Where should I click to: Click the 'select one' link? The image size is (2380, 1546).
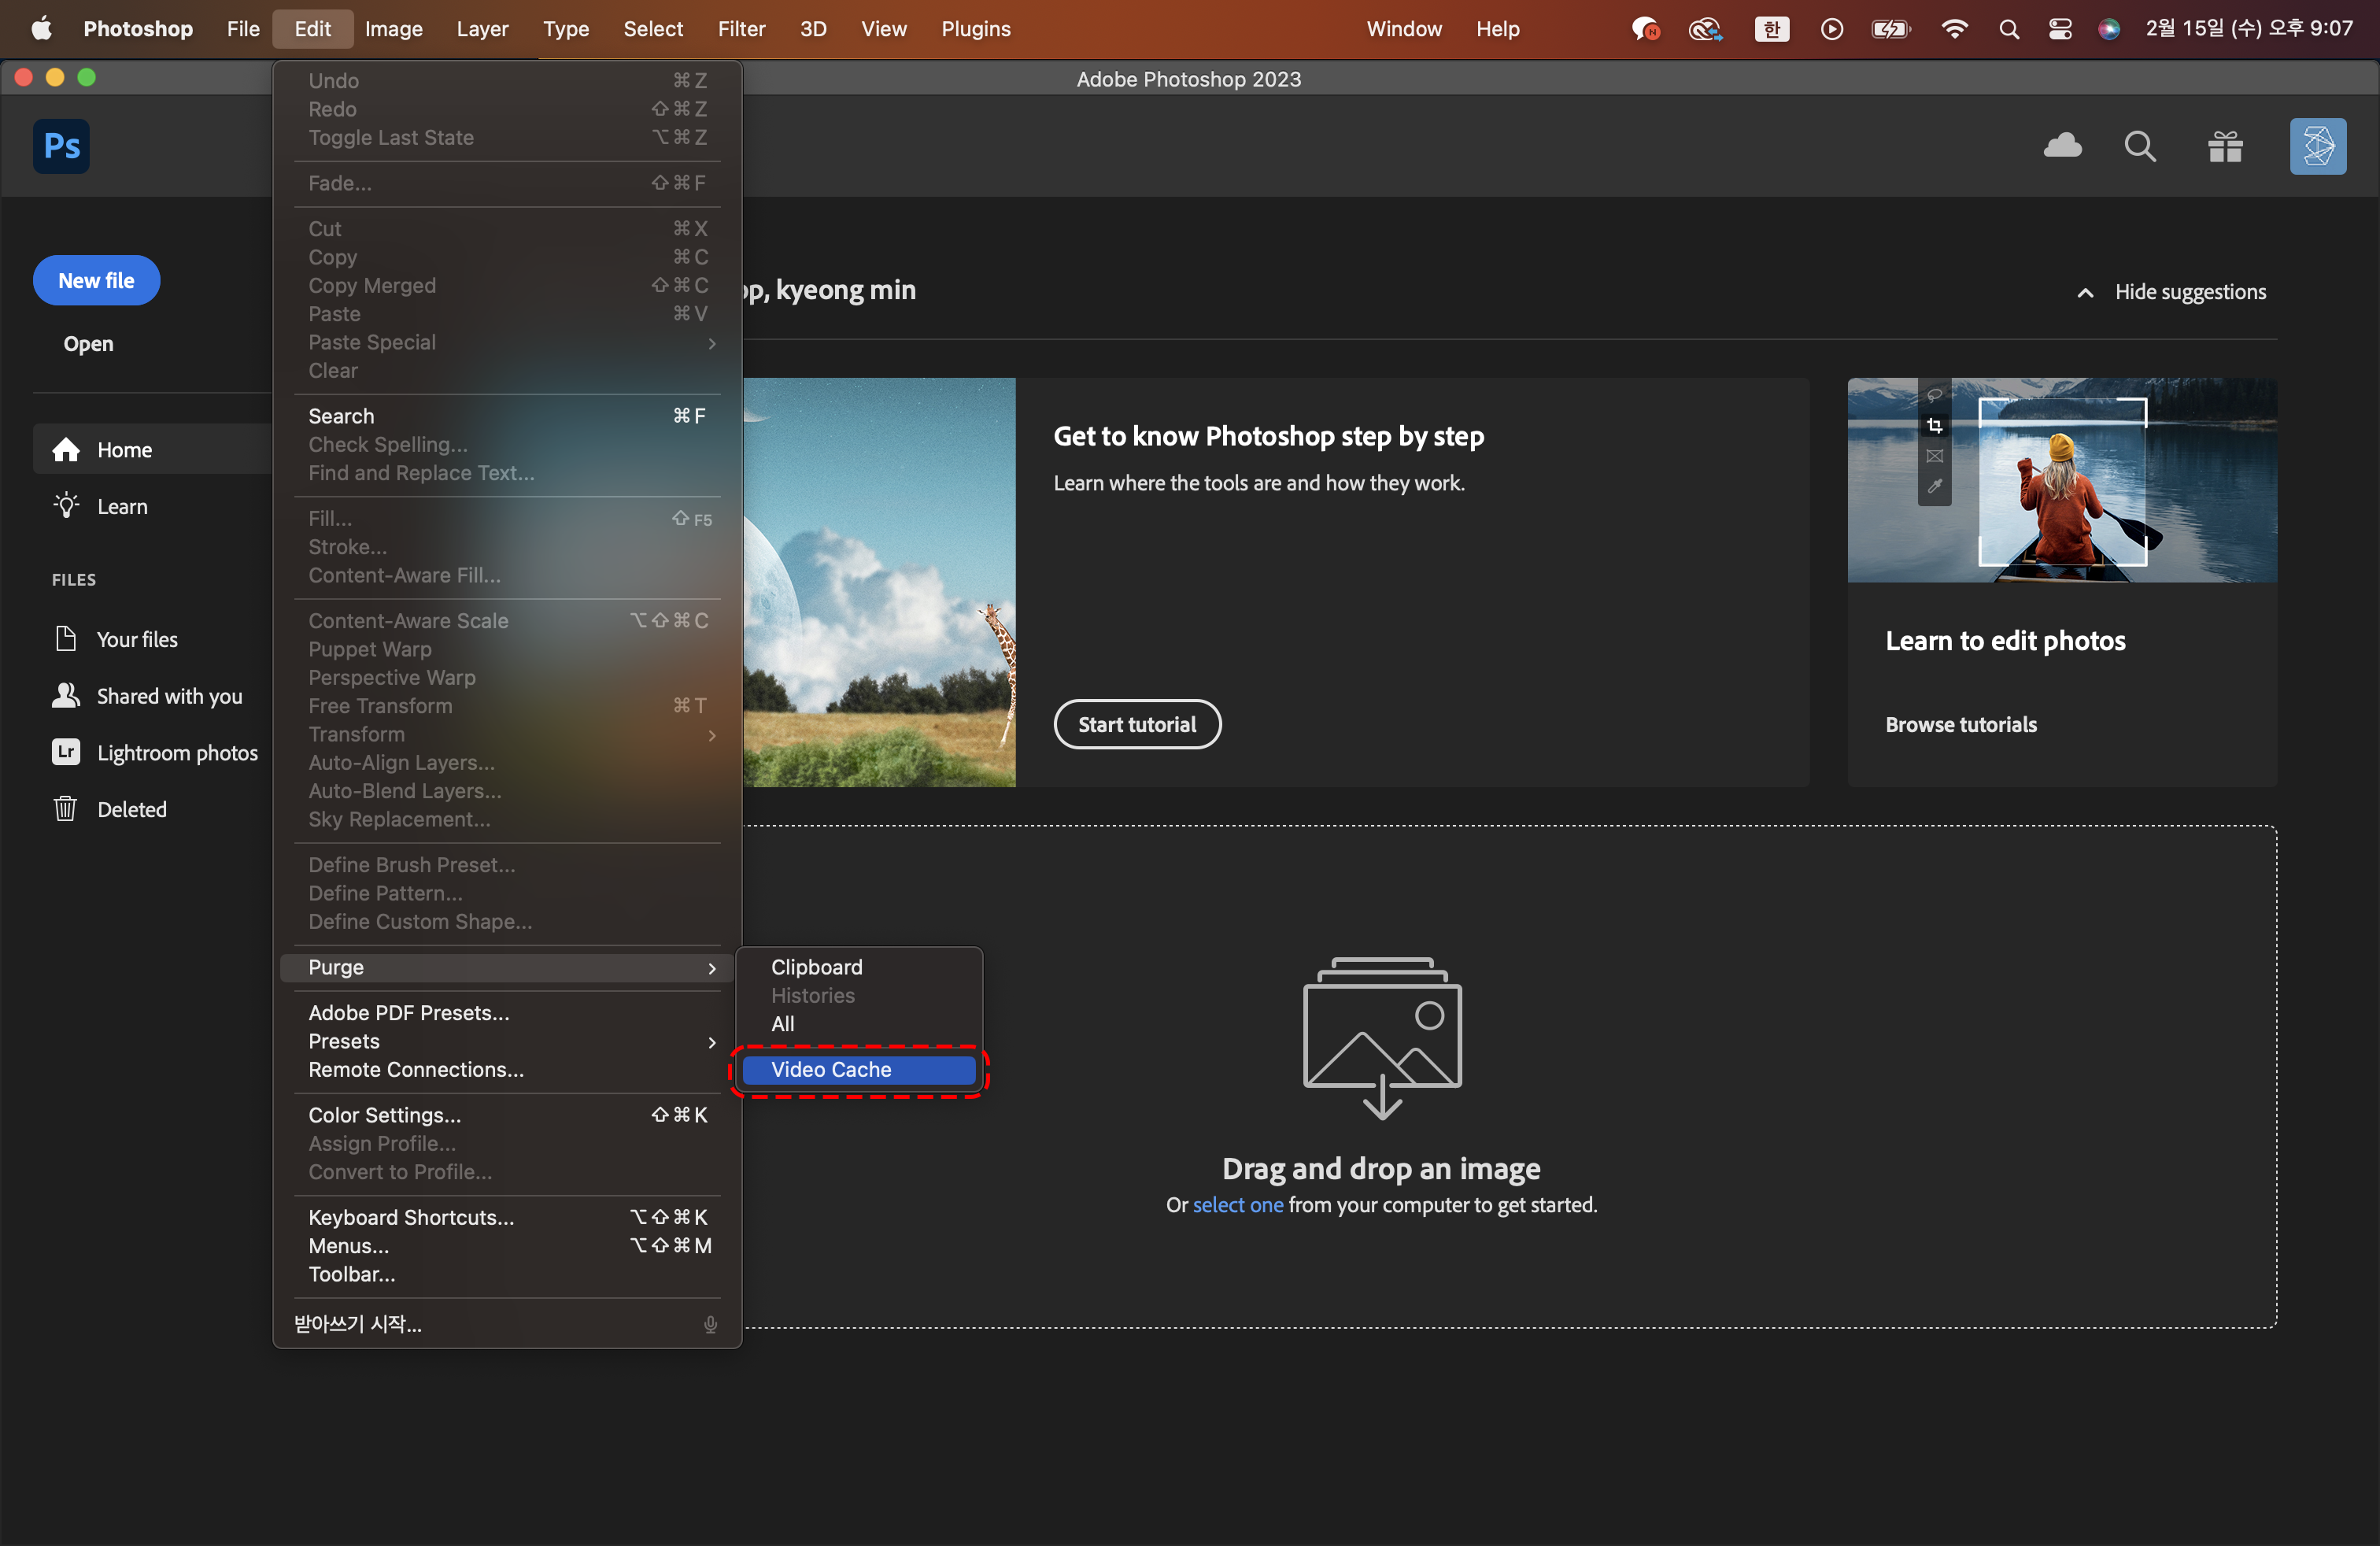click(1237, 1204)
